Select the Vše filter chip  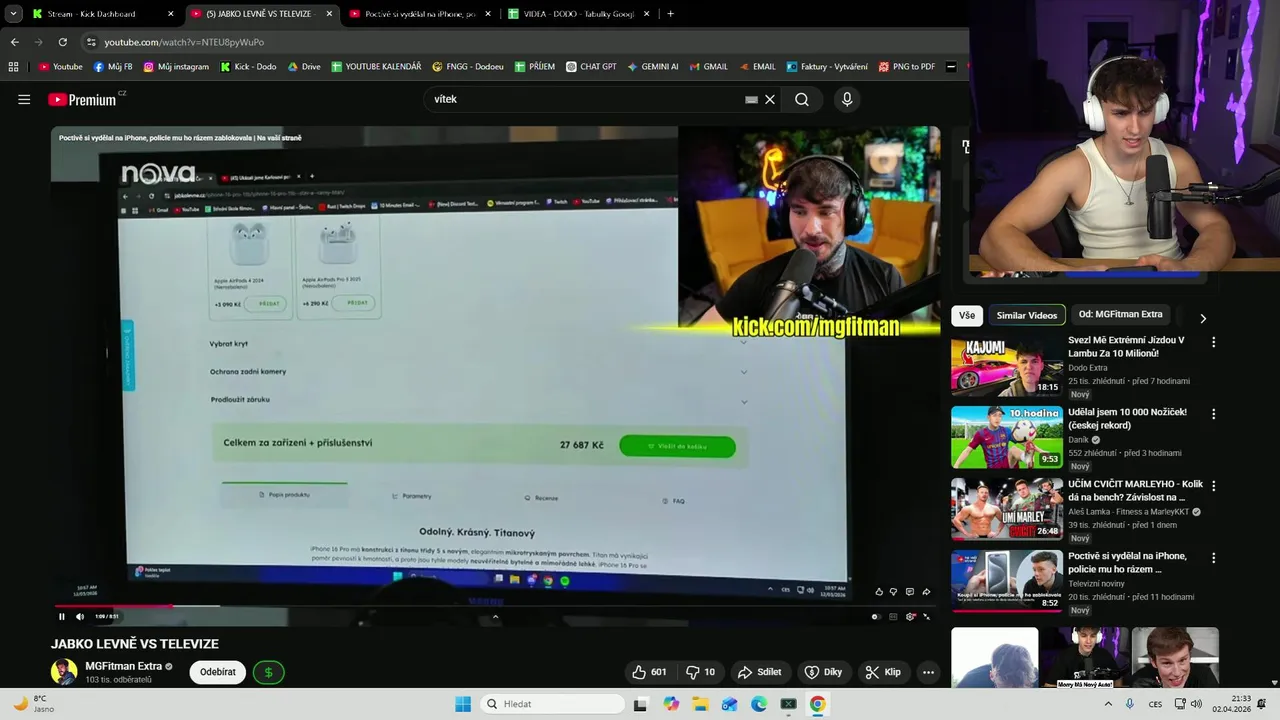(967, 315)
